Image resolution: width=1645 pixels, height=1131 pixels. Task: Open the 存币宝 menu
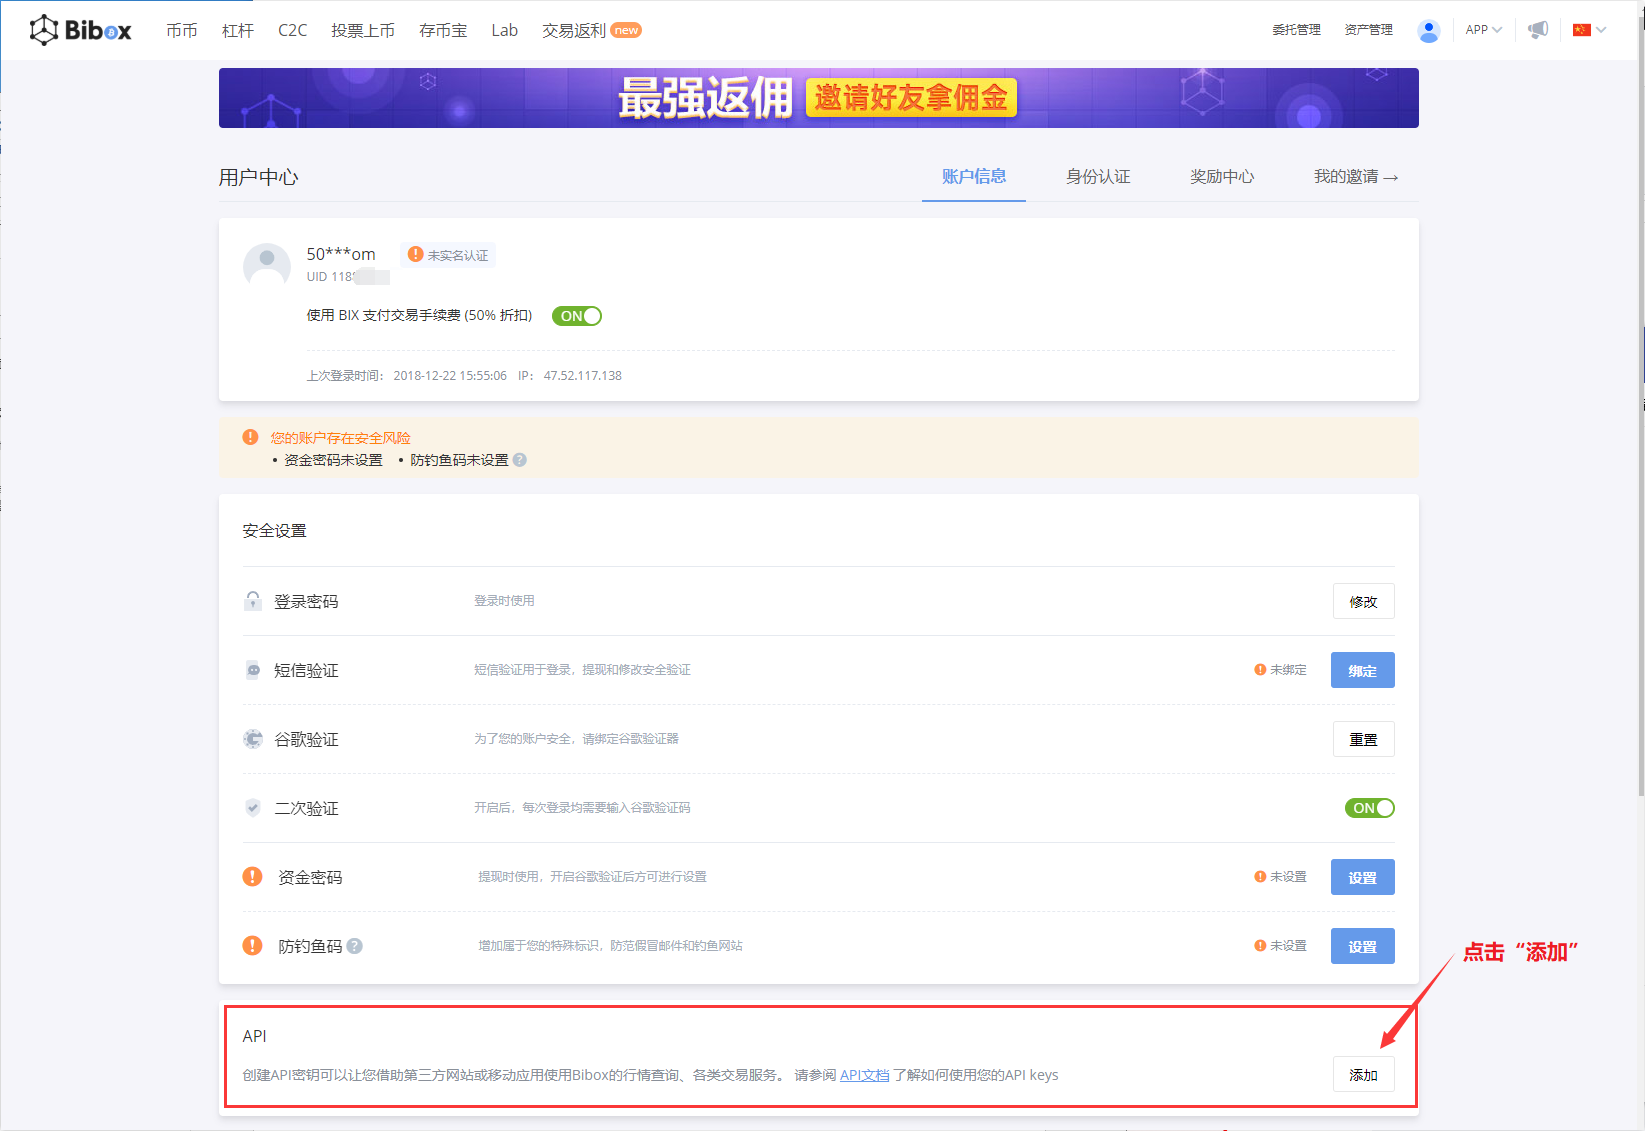(443, 31)
